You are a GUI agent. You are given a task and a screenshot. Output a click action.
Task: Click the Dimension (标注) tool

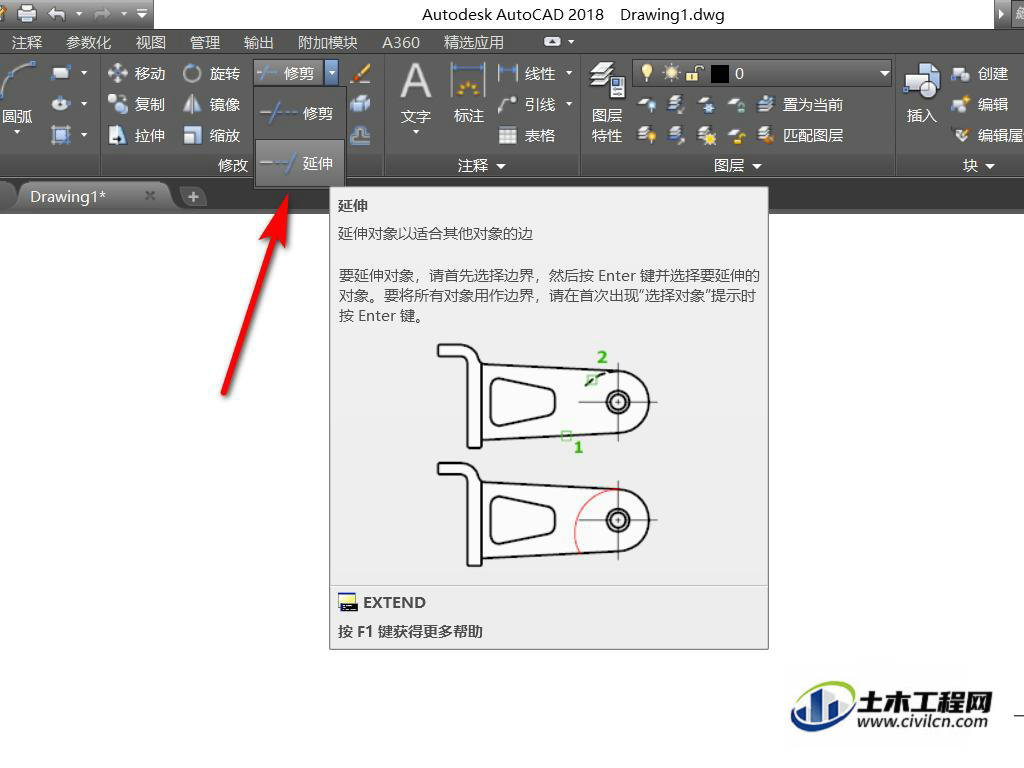[x=468, y=93]
